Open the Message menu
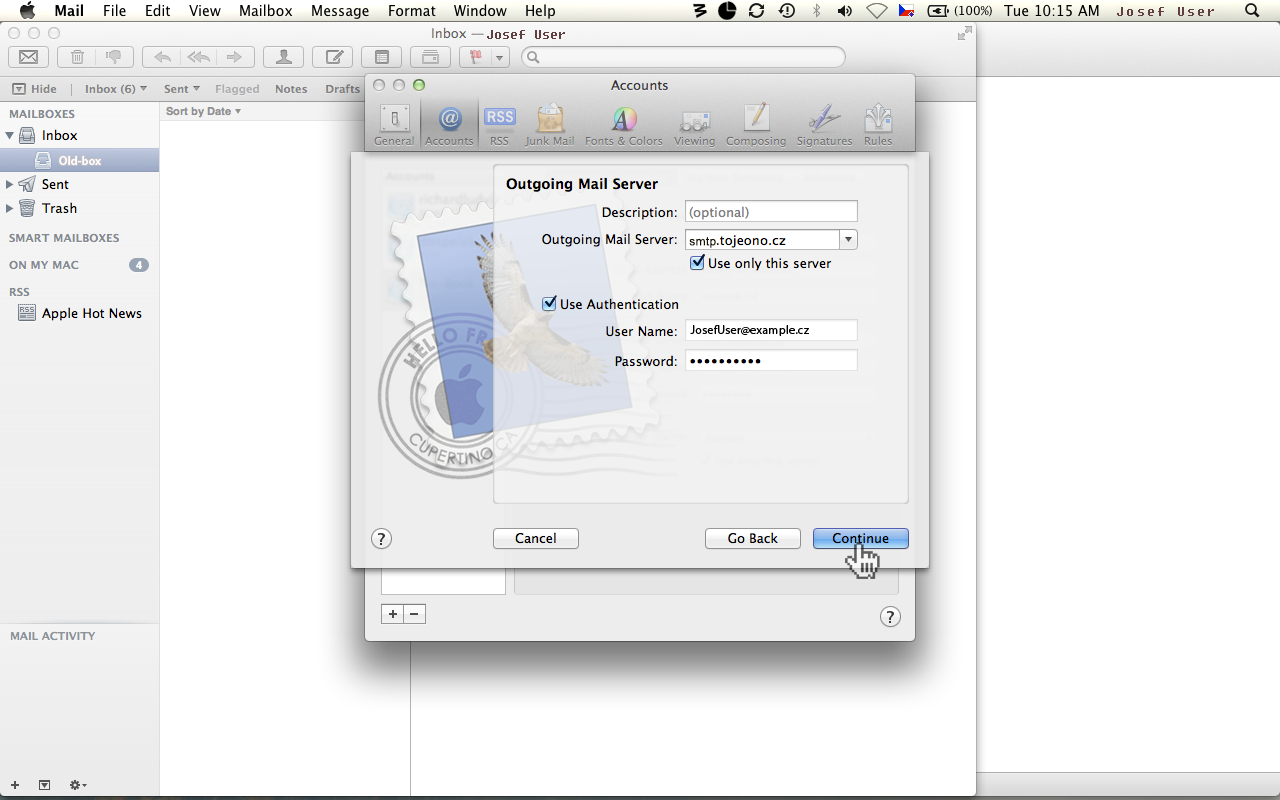The width and height of the screenshot is (1280, 800). tap(340, 11)
